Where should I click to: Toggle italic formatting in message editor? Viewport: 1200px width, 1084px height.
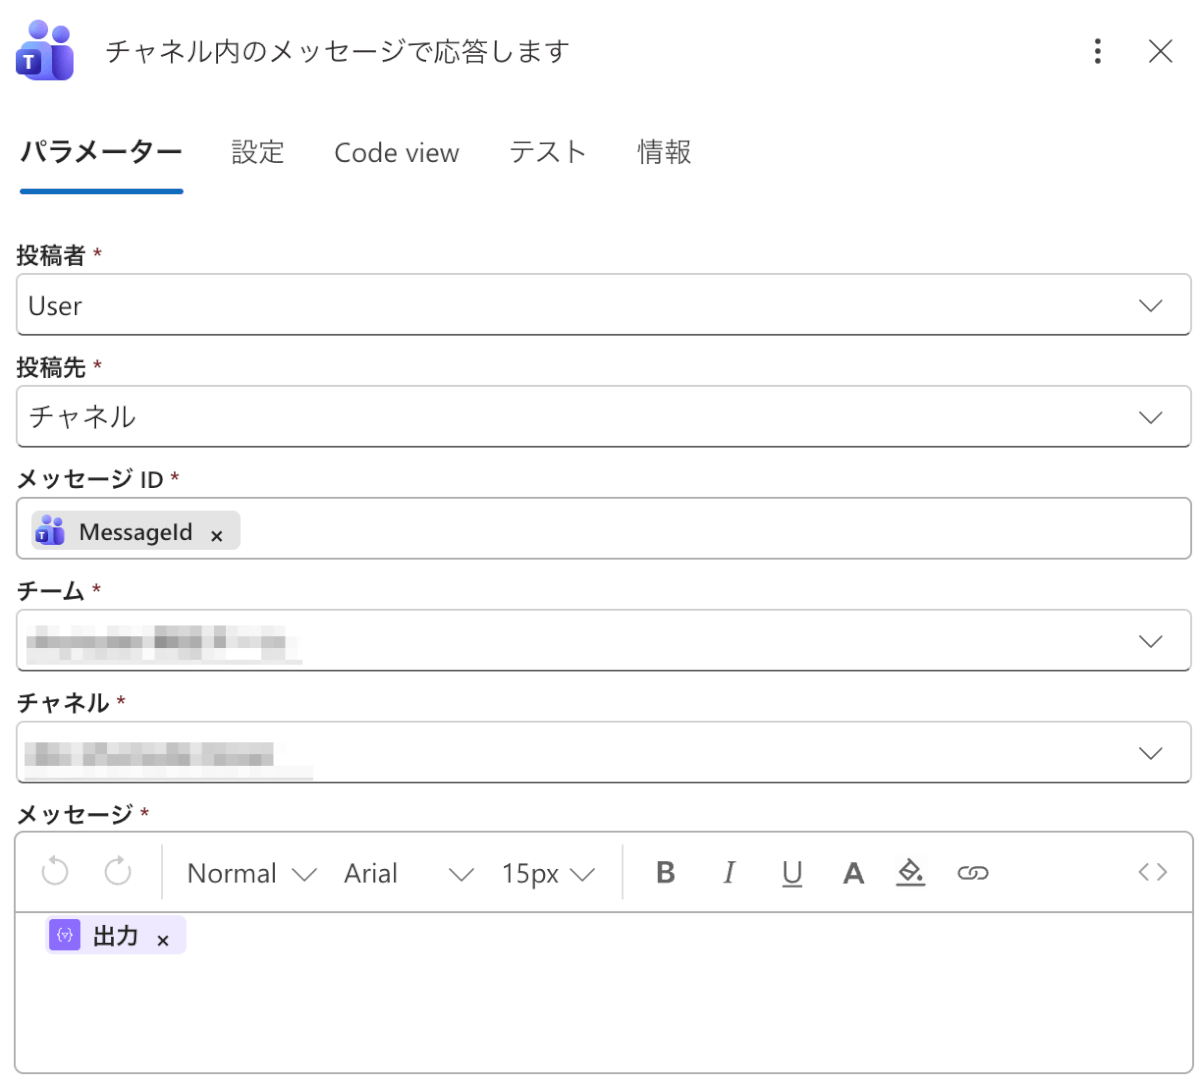[729, 873]
